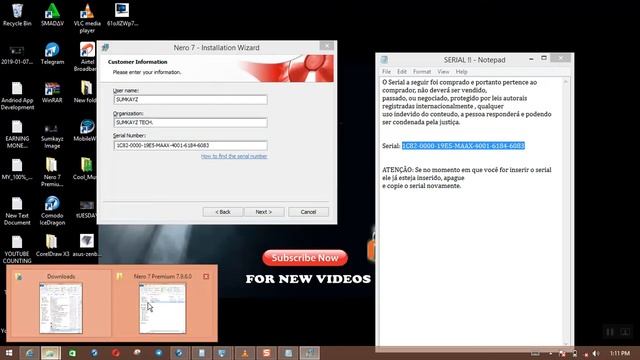The image size is (640, 360).
Task: Click the Next button in Nero wizard
Action: pyautogui.click(x=264, y=212)
